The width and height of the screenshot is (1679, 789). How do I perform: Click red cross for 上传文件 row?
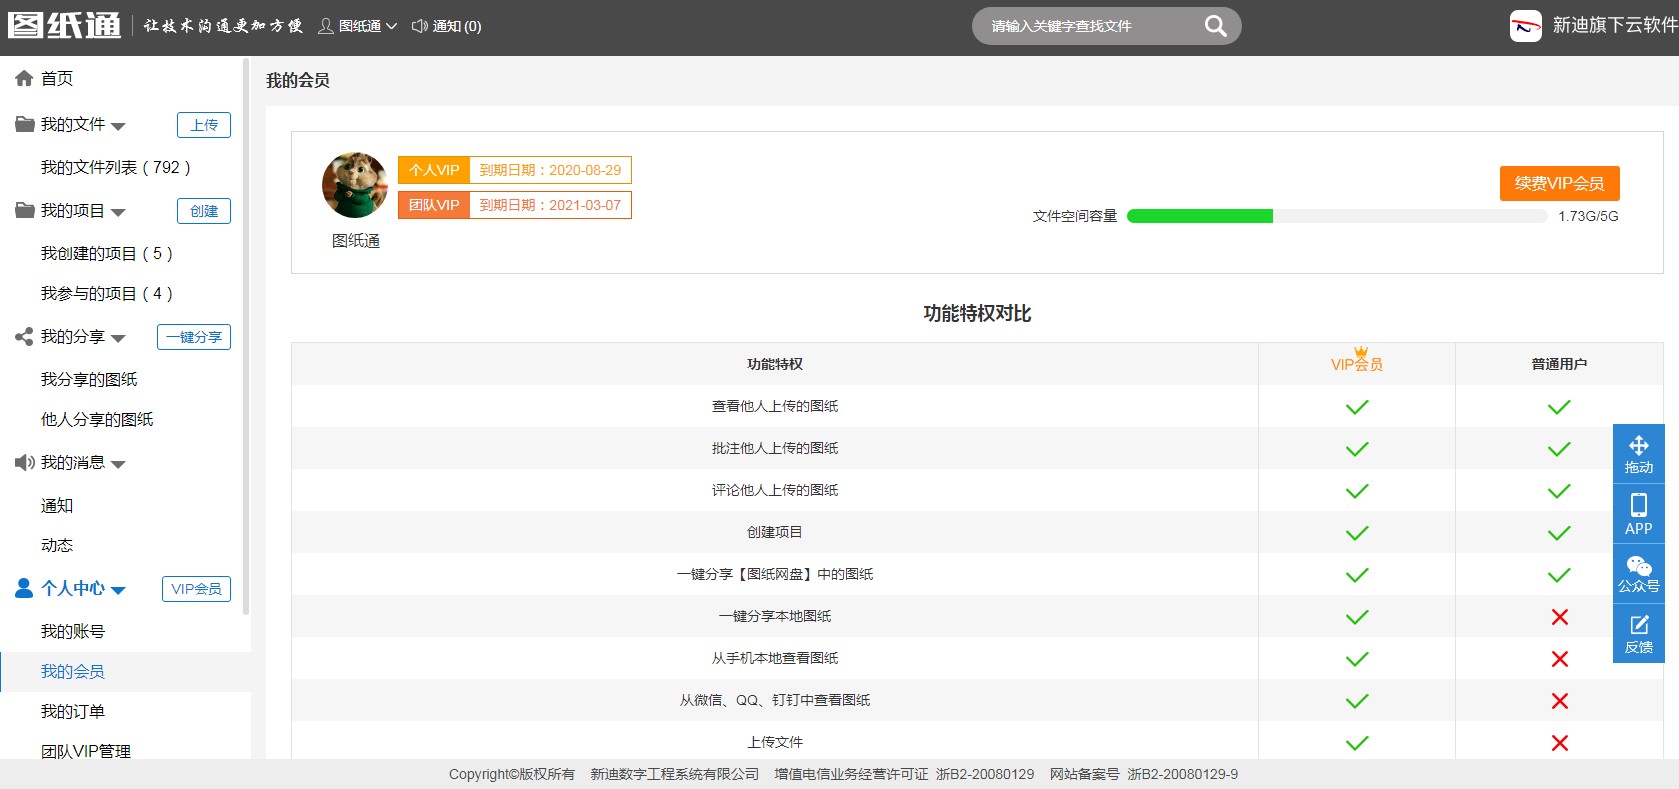(1559, 743)
